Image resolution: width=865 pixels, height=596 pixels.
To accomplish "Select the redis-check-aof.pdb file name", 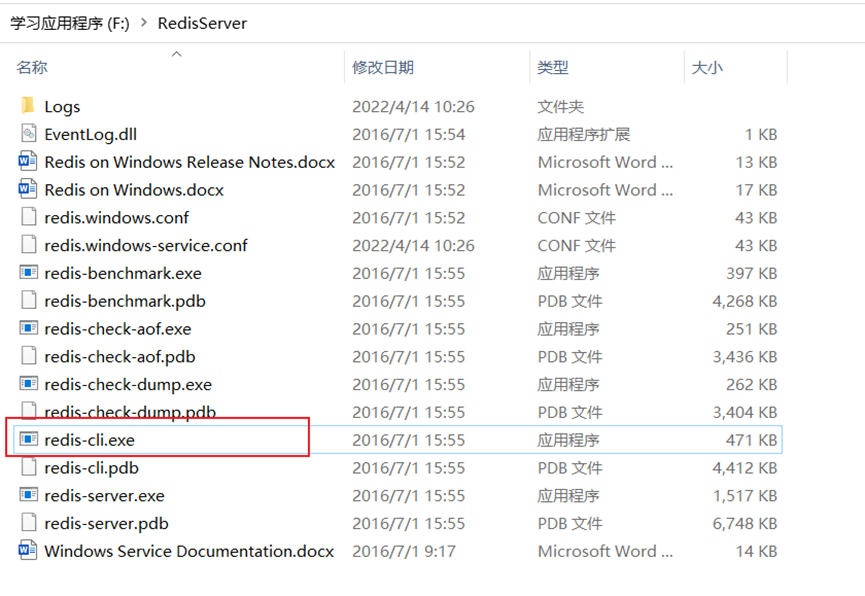I will click(120, 356).
